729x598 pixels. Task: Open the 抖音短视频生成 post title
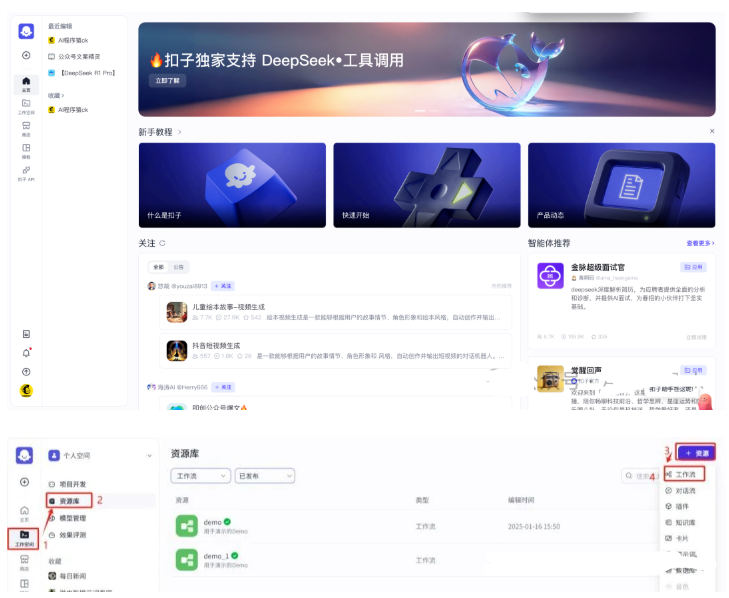(216, 346)
